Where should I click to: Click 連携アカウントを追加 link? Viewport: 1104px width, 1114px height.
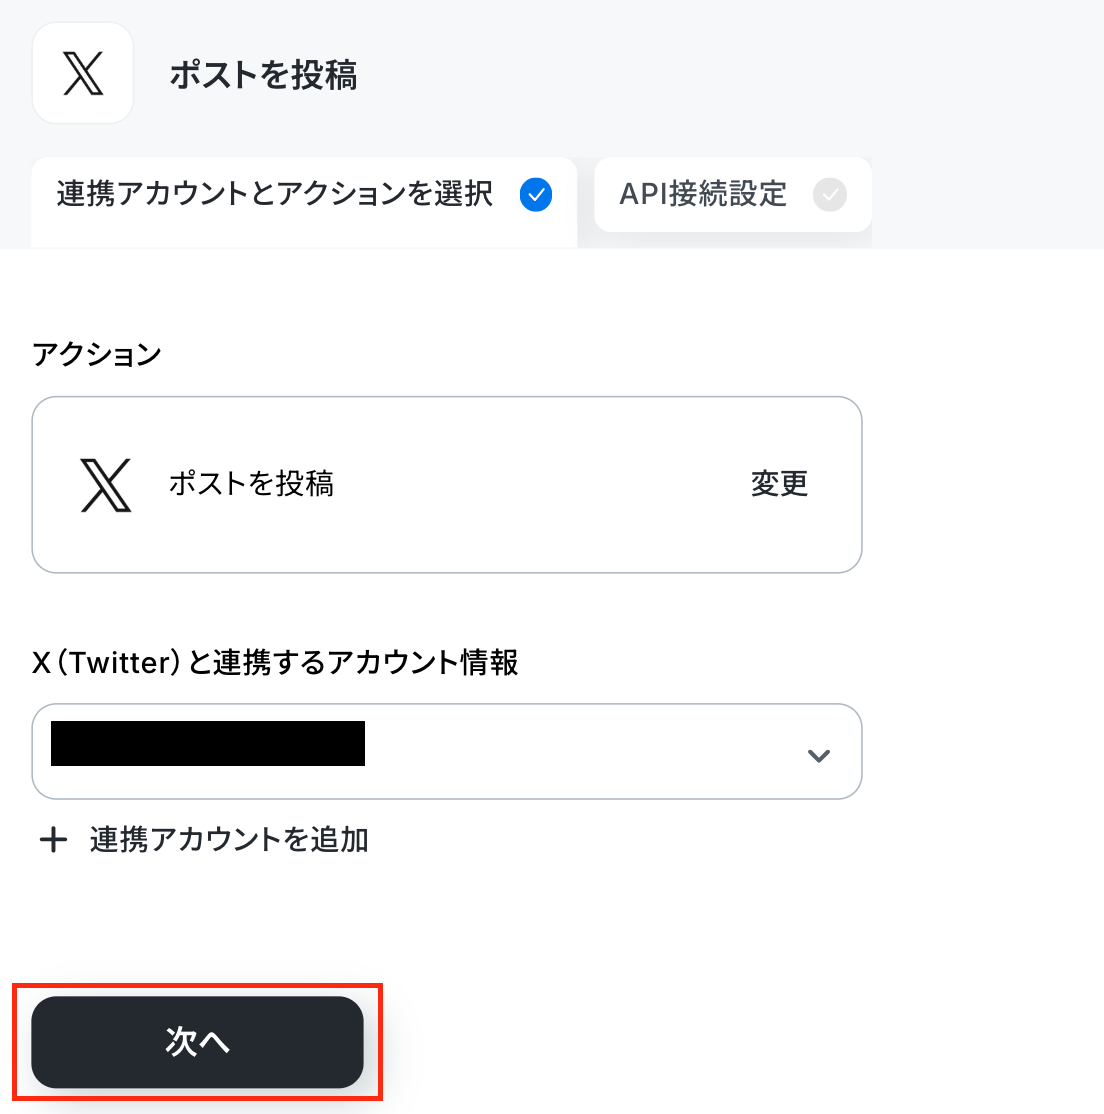point(229,840)
